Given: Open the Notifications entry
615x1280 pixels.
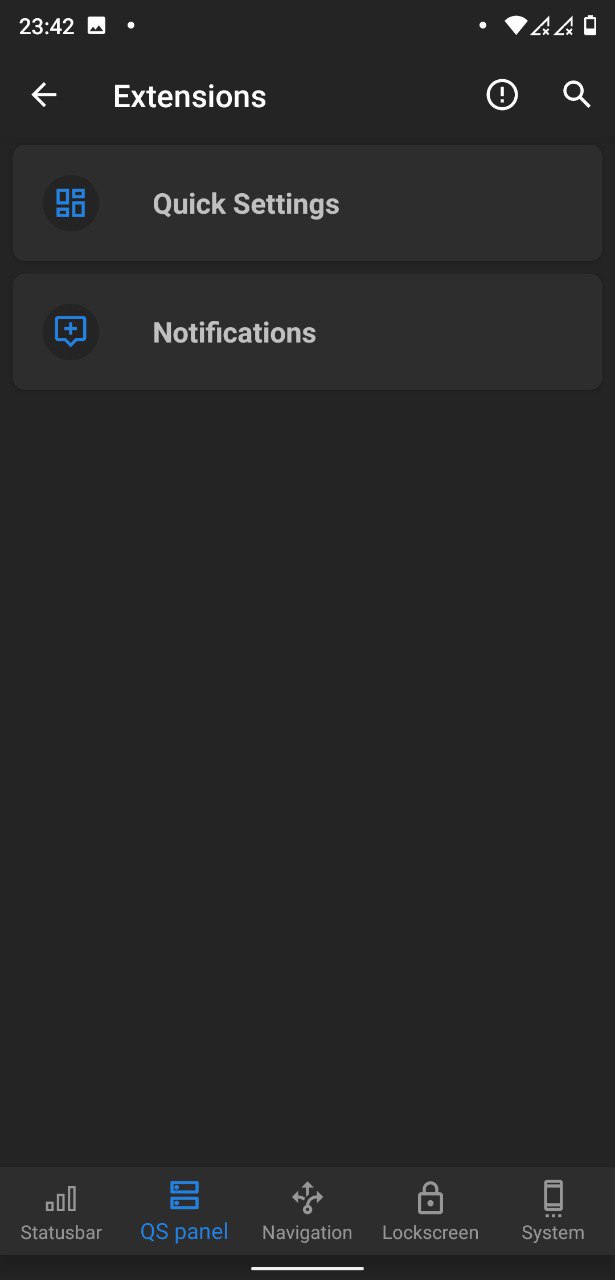Looking at the screenshot, I should coord(307,332).
